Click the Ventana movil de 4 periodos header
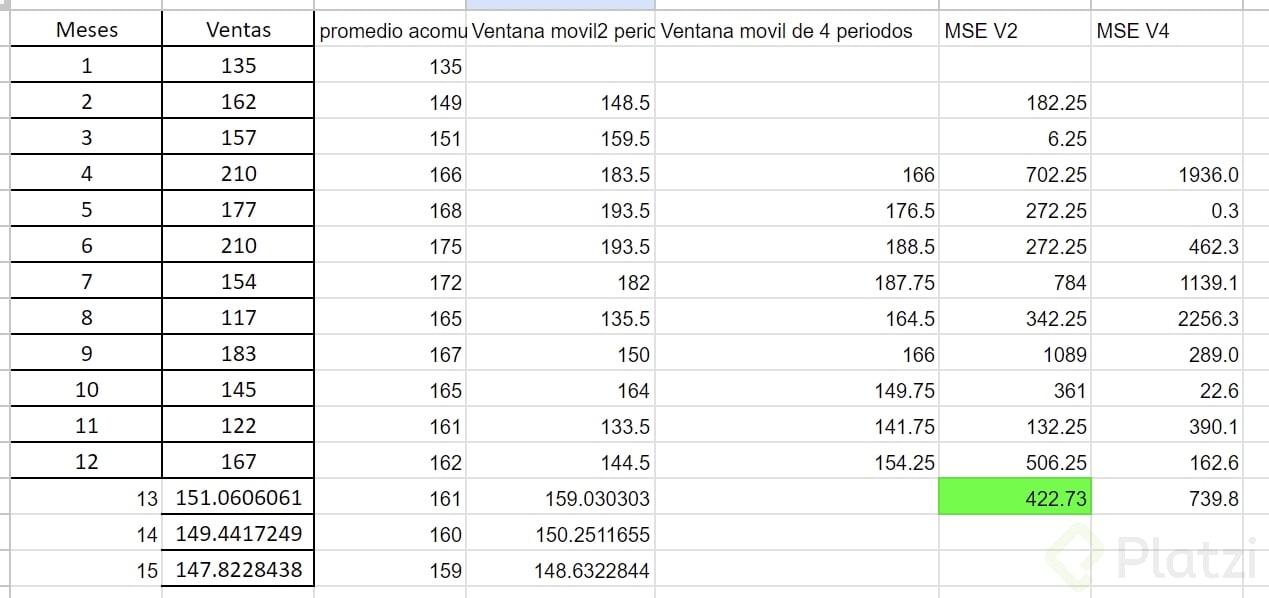This screenshot has height=598, width=1269. (x=797, y=31)
